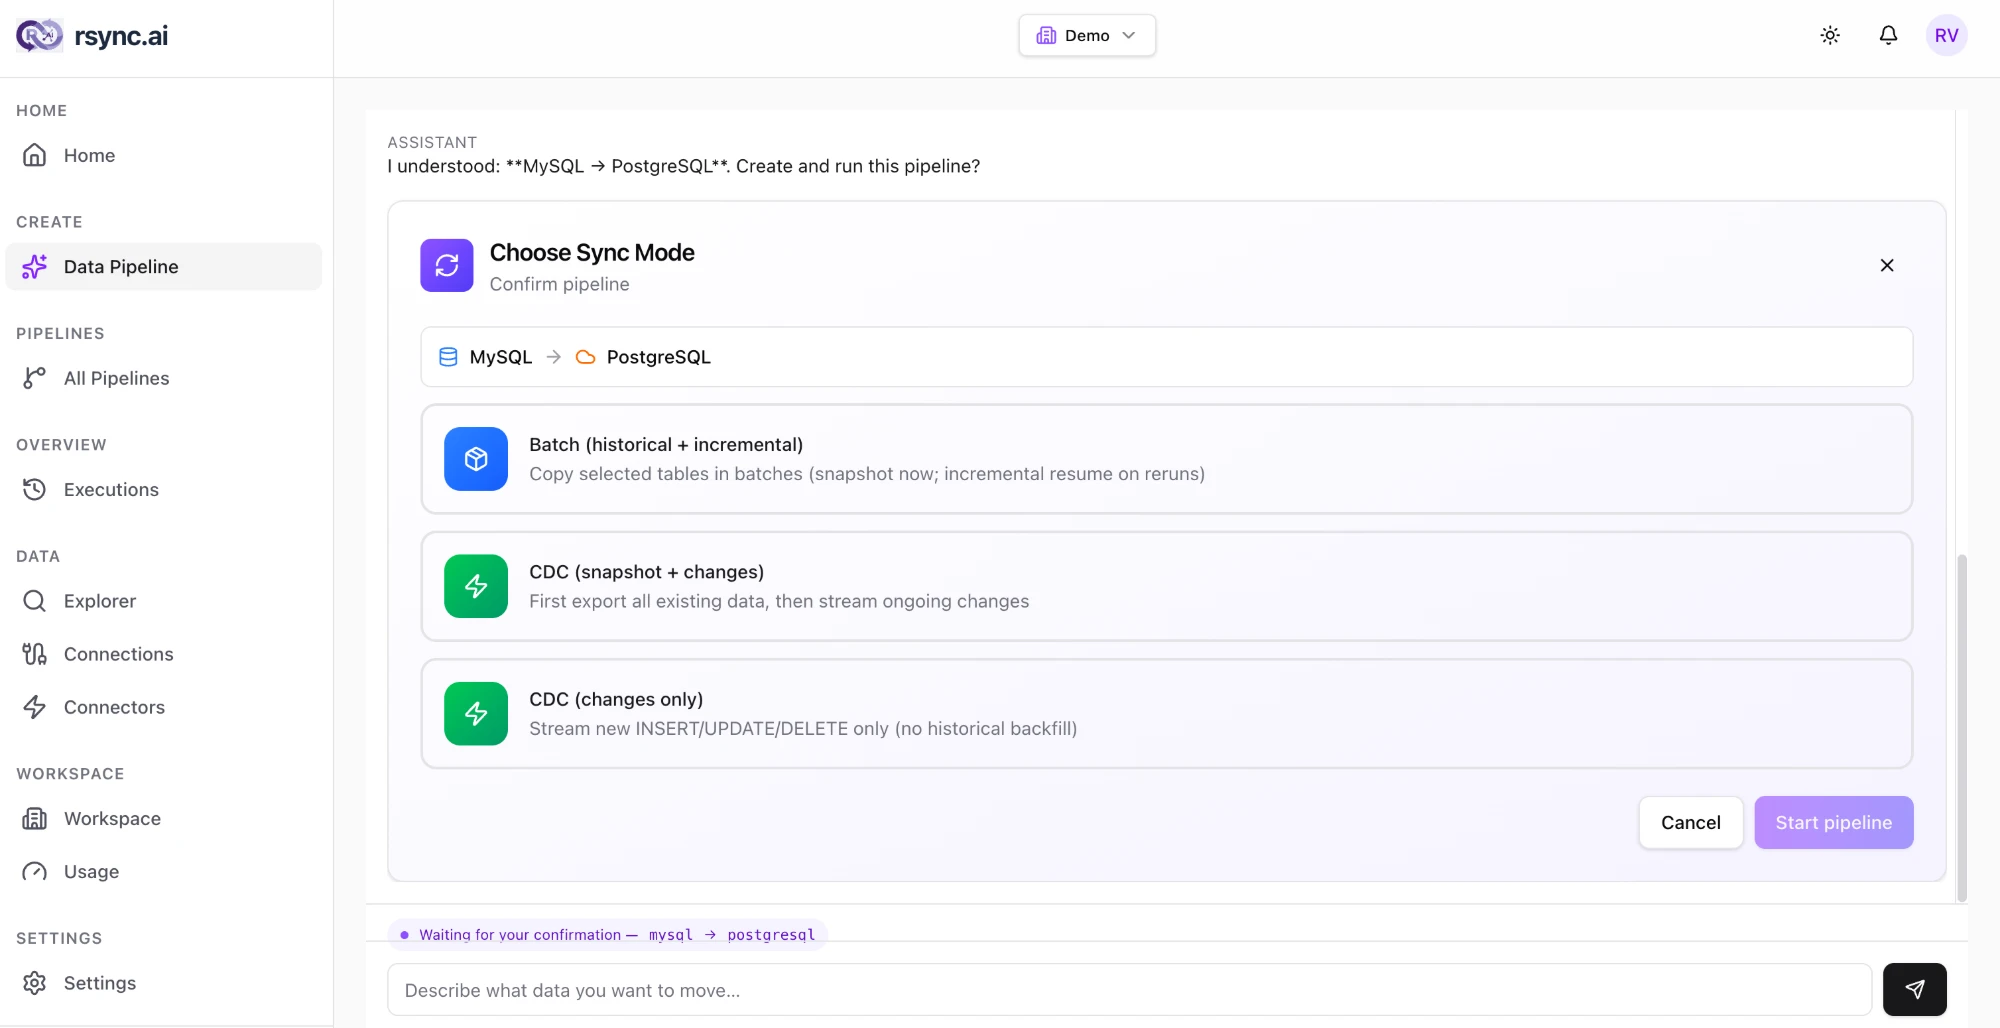The image size is (2000, 1028).
Task: Toggle the light/dark theme sun icon
Action: coord(1830,35)
